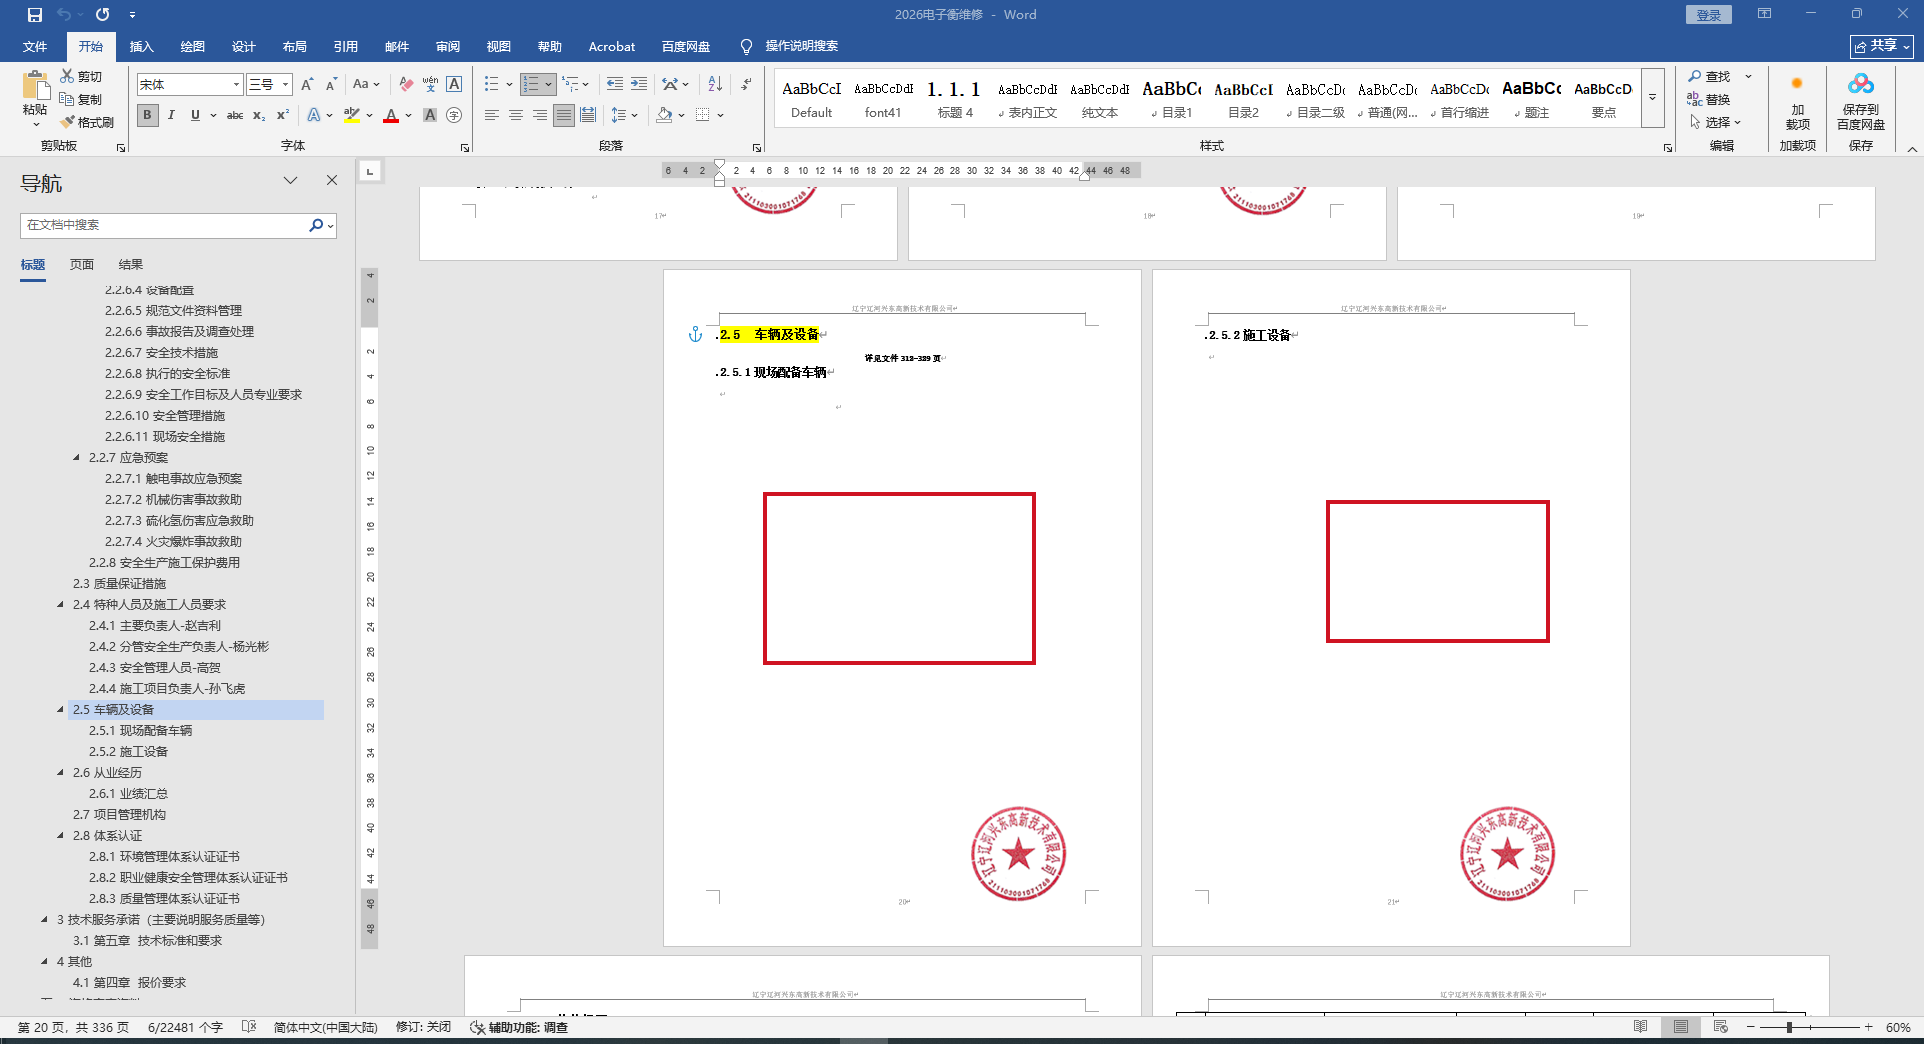Switch navigation pane to 页面 tab
Image resolution: width=1924 pixels, height=1044 pixels.
[x=82, y=265]
